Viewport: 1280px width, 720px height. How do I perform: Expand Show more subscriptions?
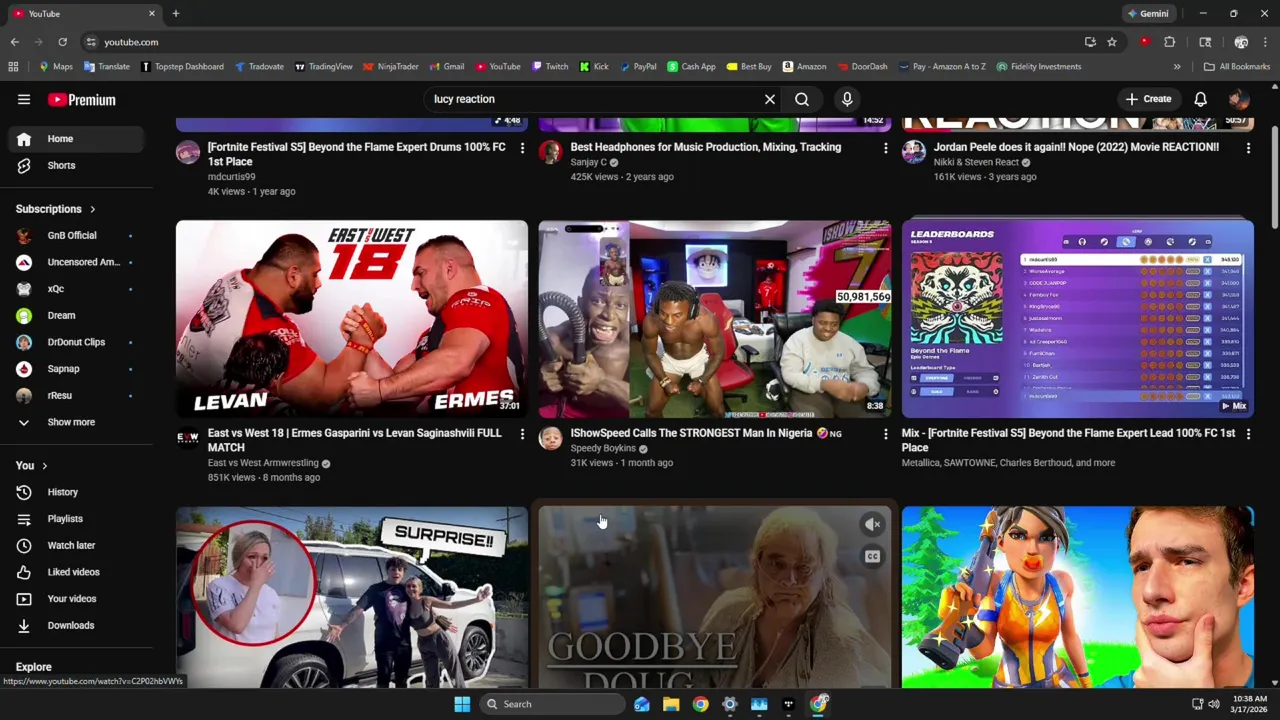(72, 422)
